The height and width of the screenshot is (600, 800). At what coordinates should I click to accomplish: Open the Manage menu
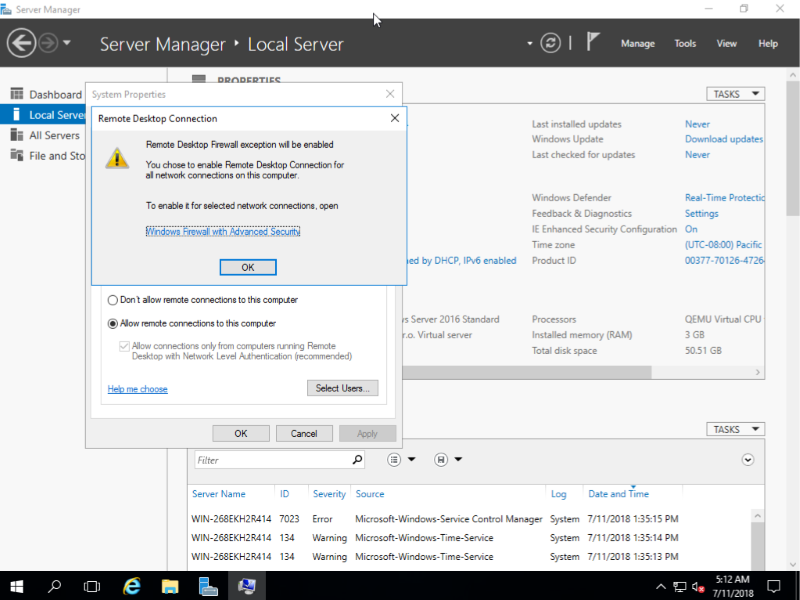(638, 43)
